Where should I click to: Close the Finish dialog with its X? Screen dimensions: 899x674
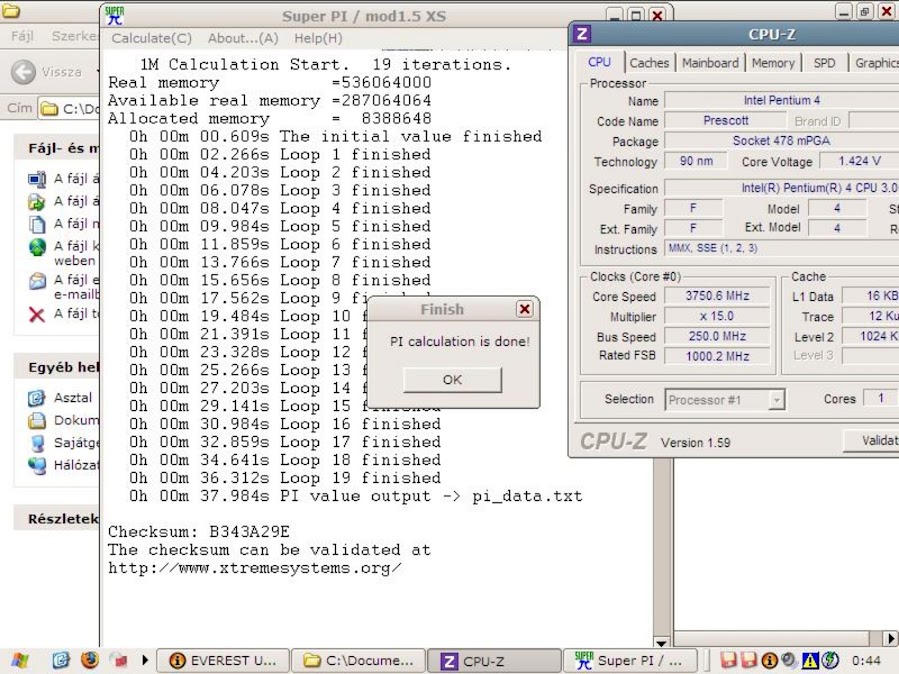(x=525, y=309)
